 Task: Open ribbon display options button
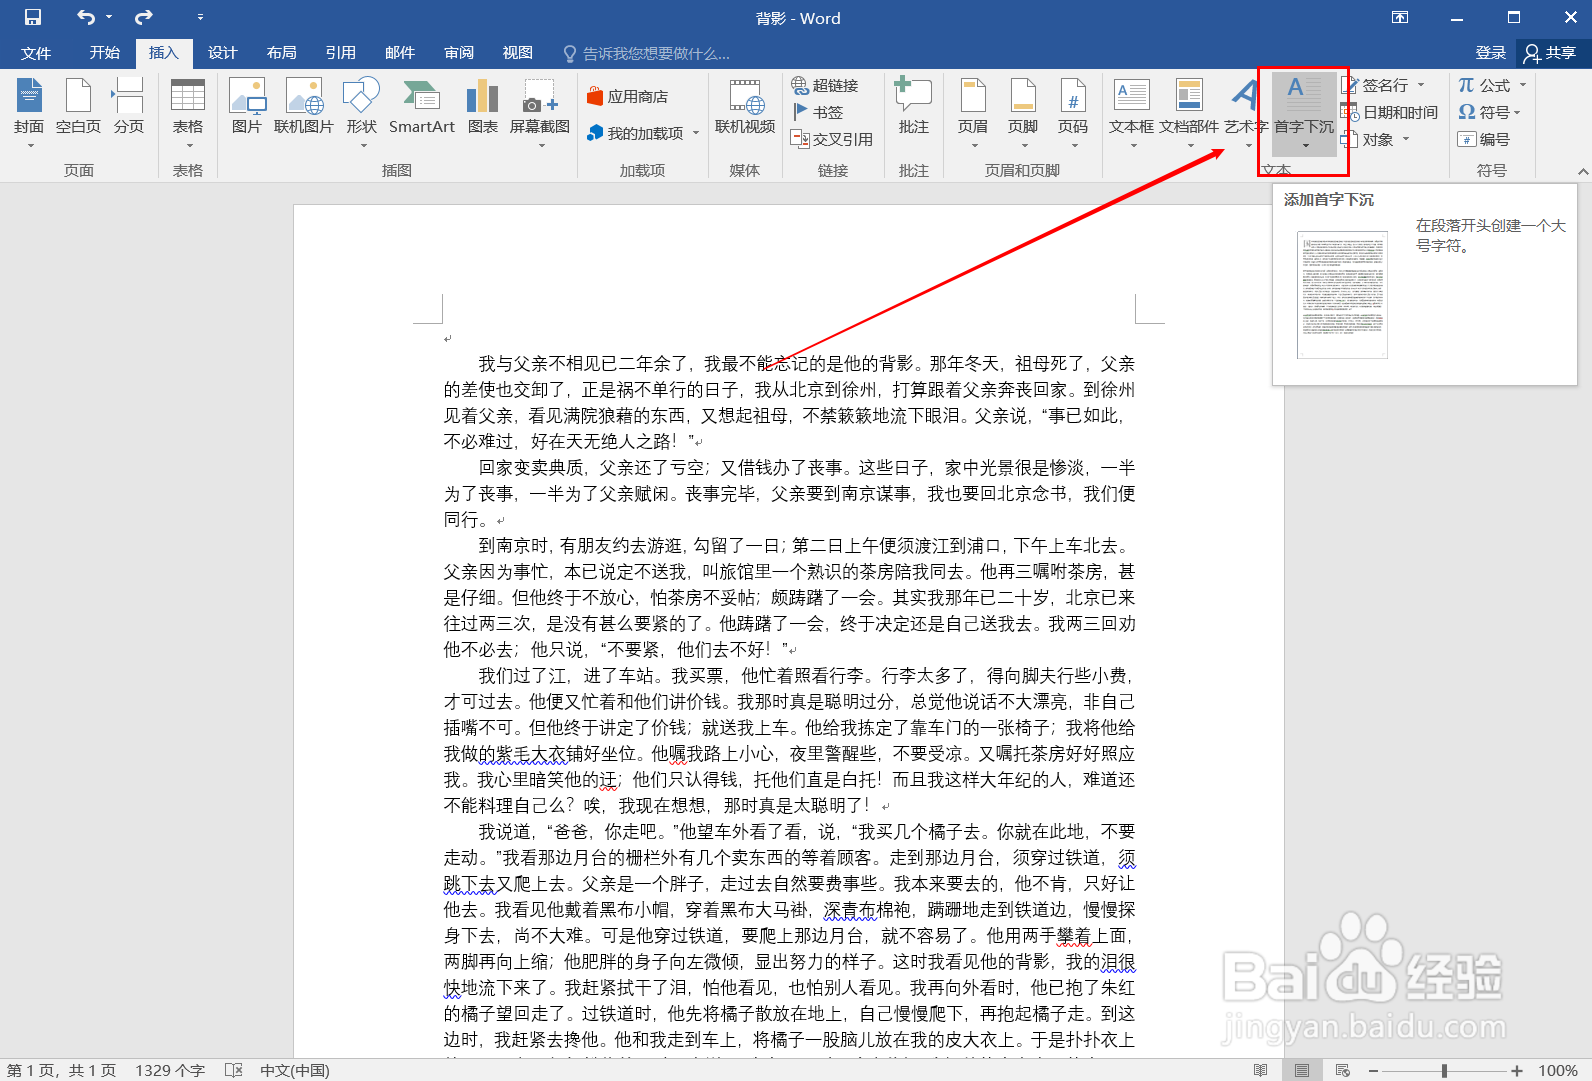(1400, 17)
